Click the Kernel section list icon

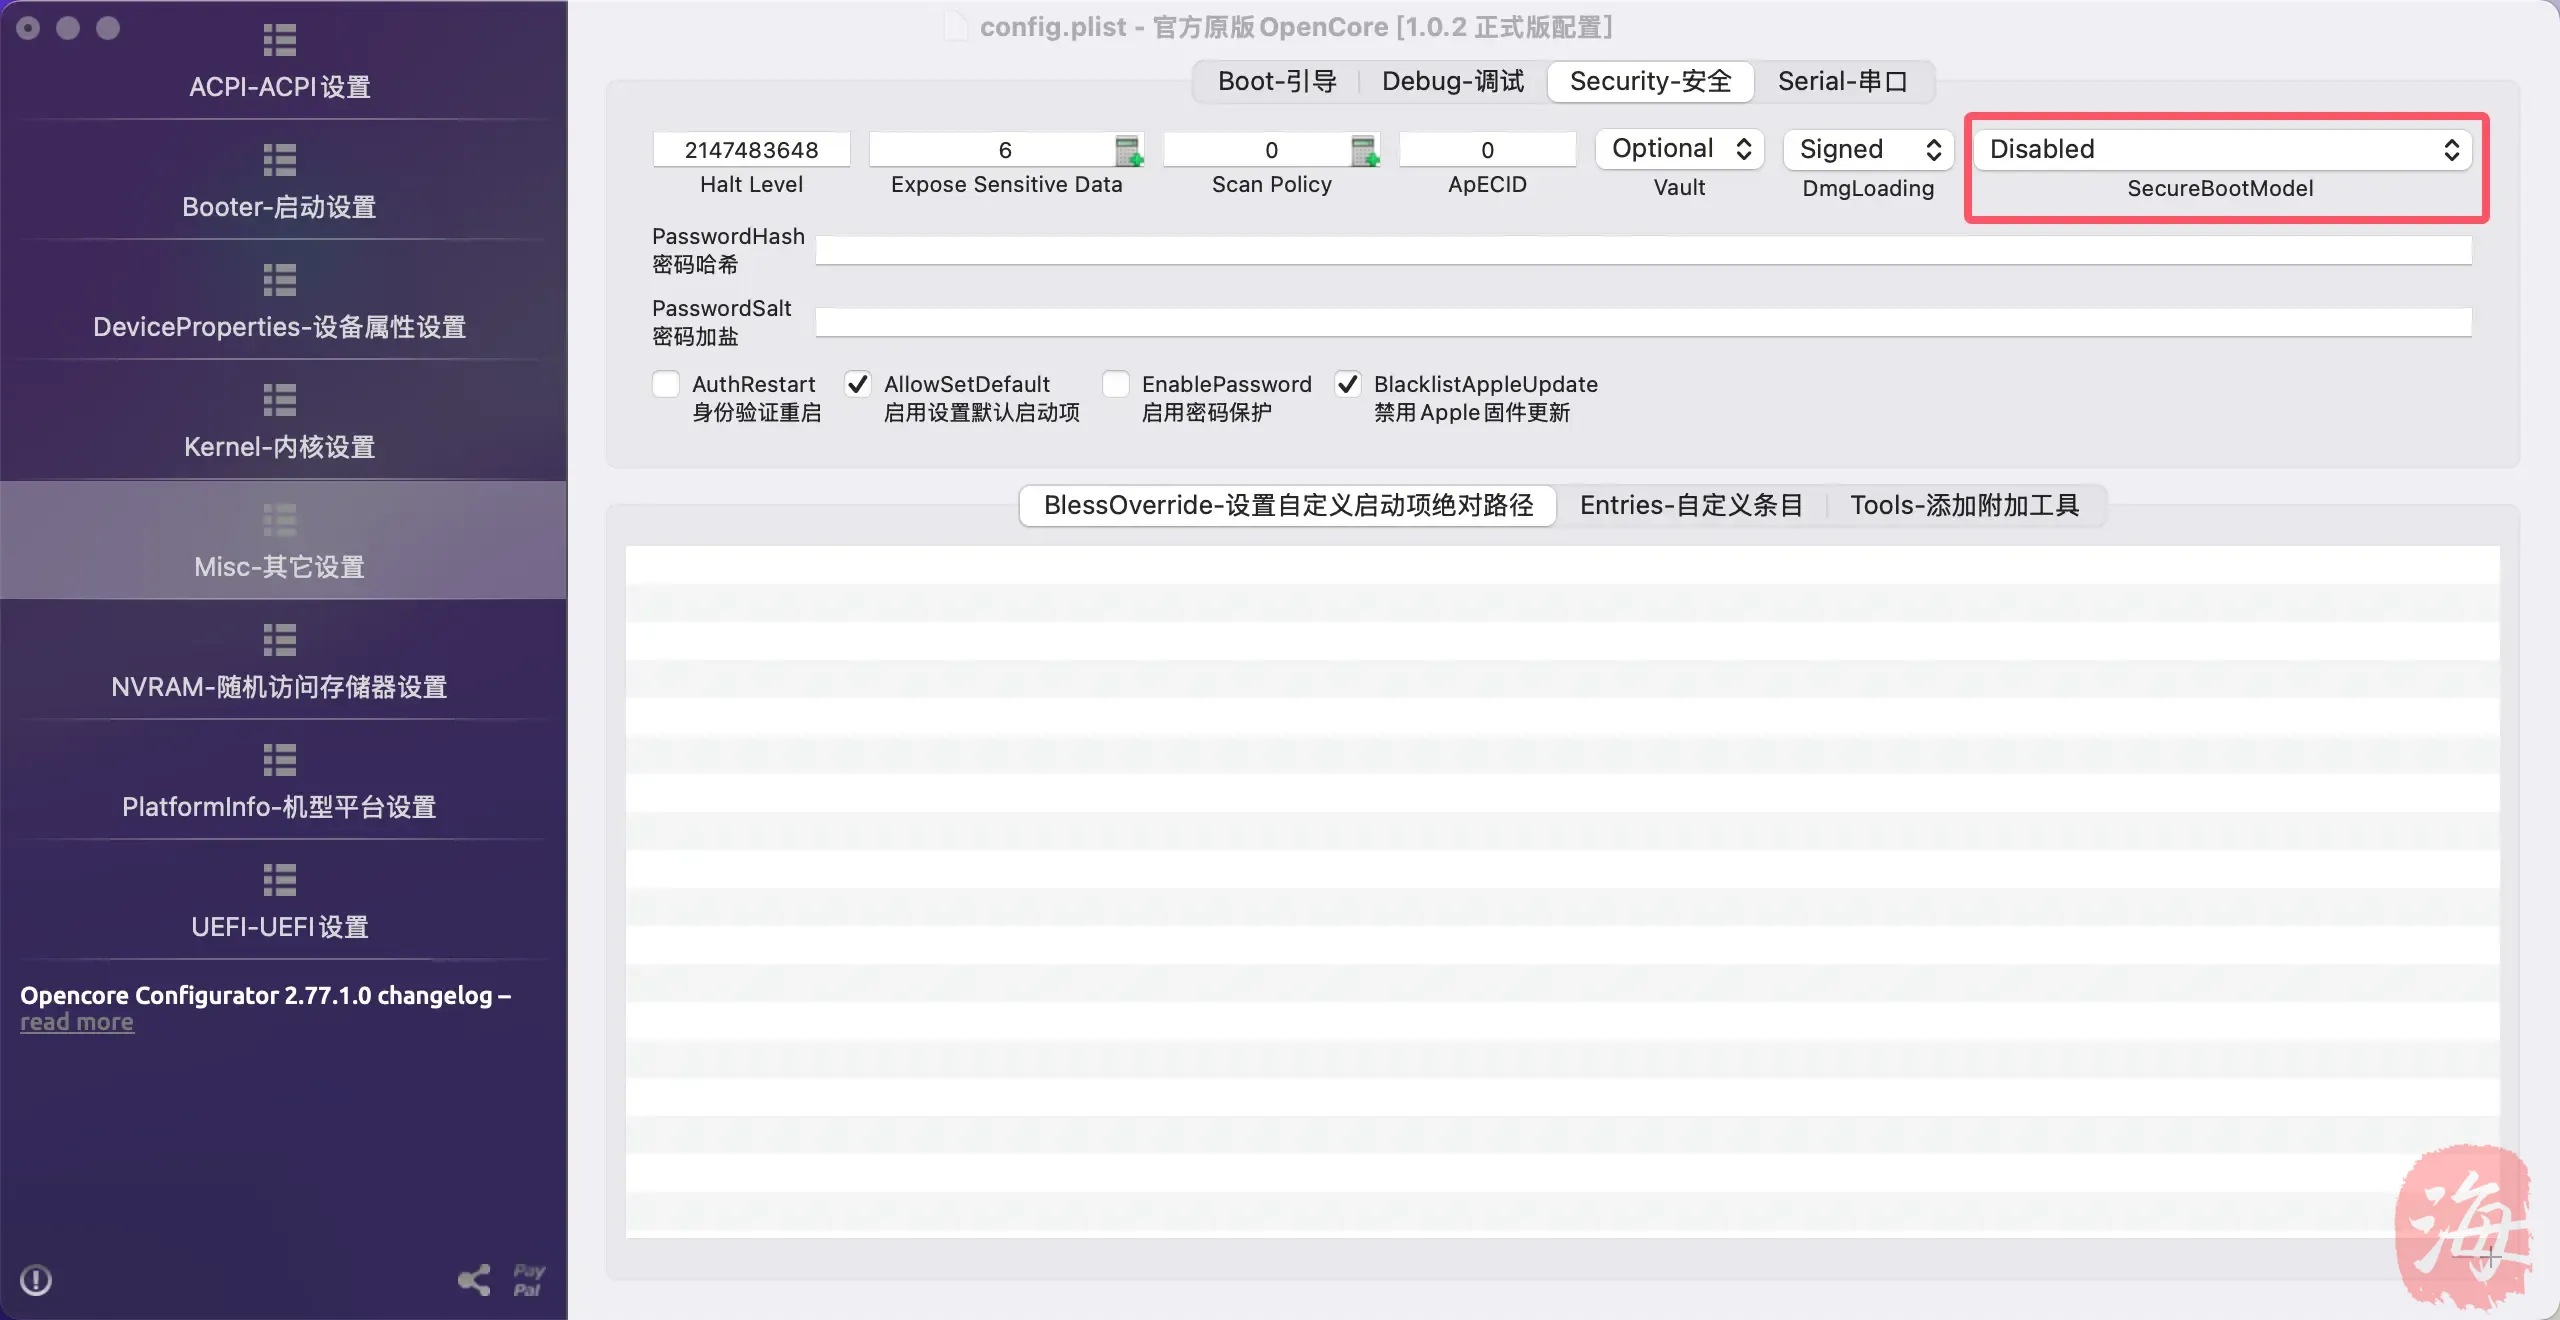pos(279,400)
